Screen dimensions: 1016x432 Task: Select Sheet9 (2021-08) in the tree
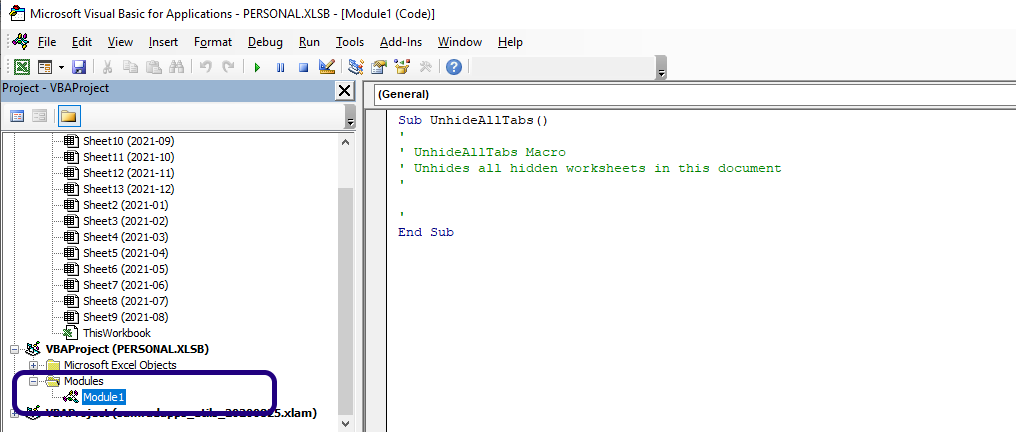click(126, 317)
